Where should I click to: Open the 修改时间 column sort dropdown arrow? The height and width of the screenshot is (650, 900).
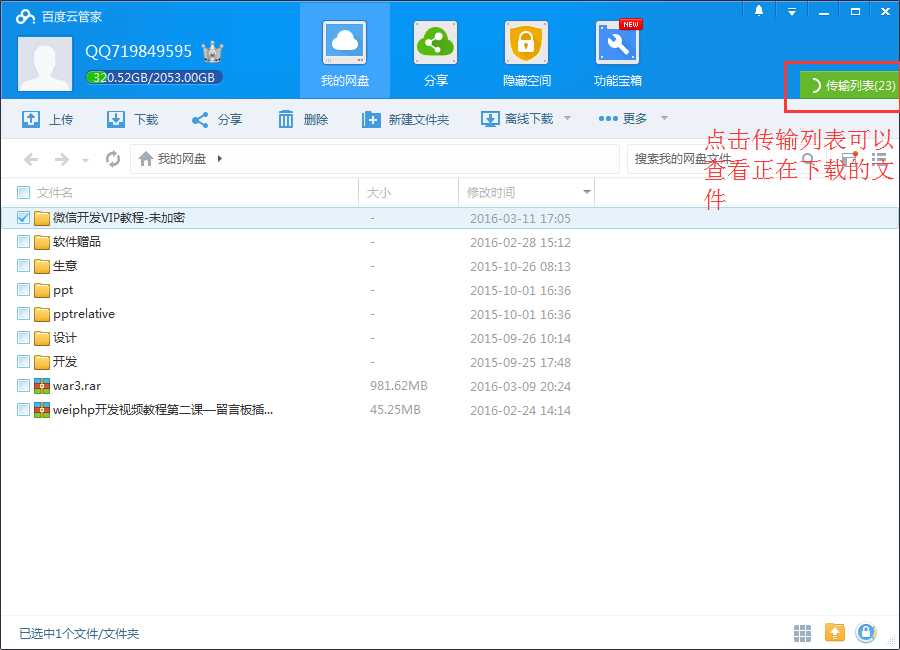[x=587, y=192]
